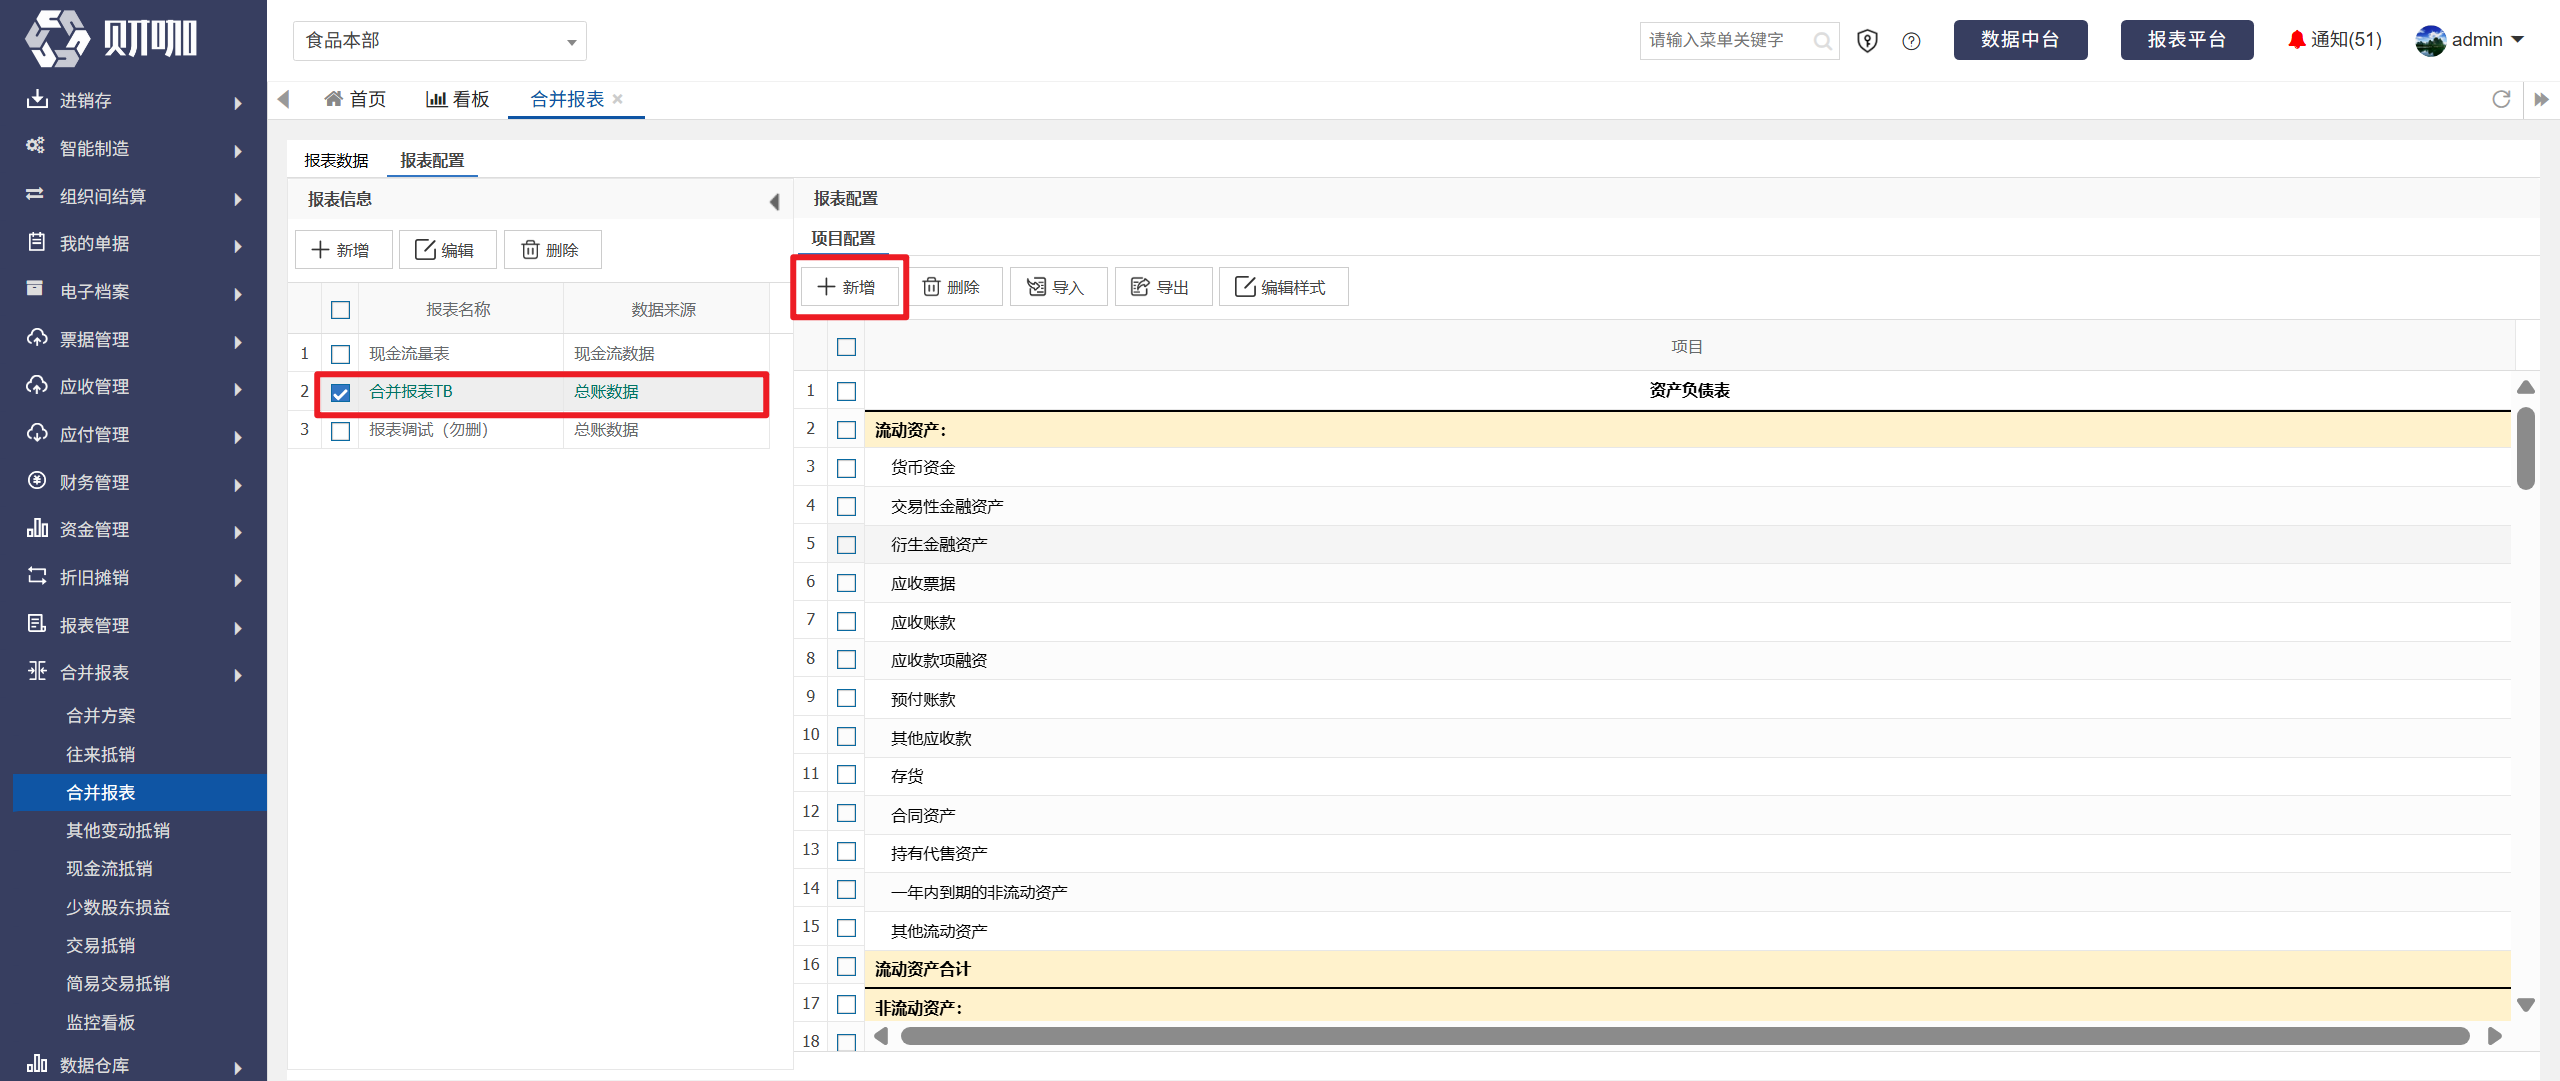Click the 数据中台 button
Screen dimensions: 2560x1081
click(2020, 40)
